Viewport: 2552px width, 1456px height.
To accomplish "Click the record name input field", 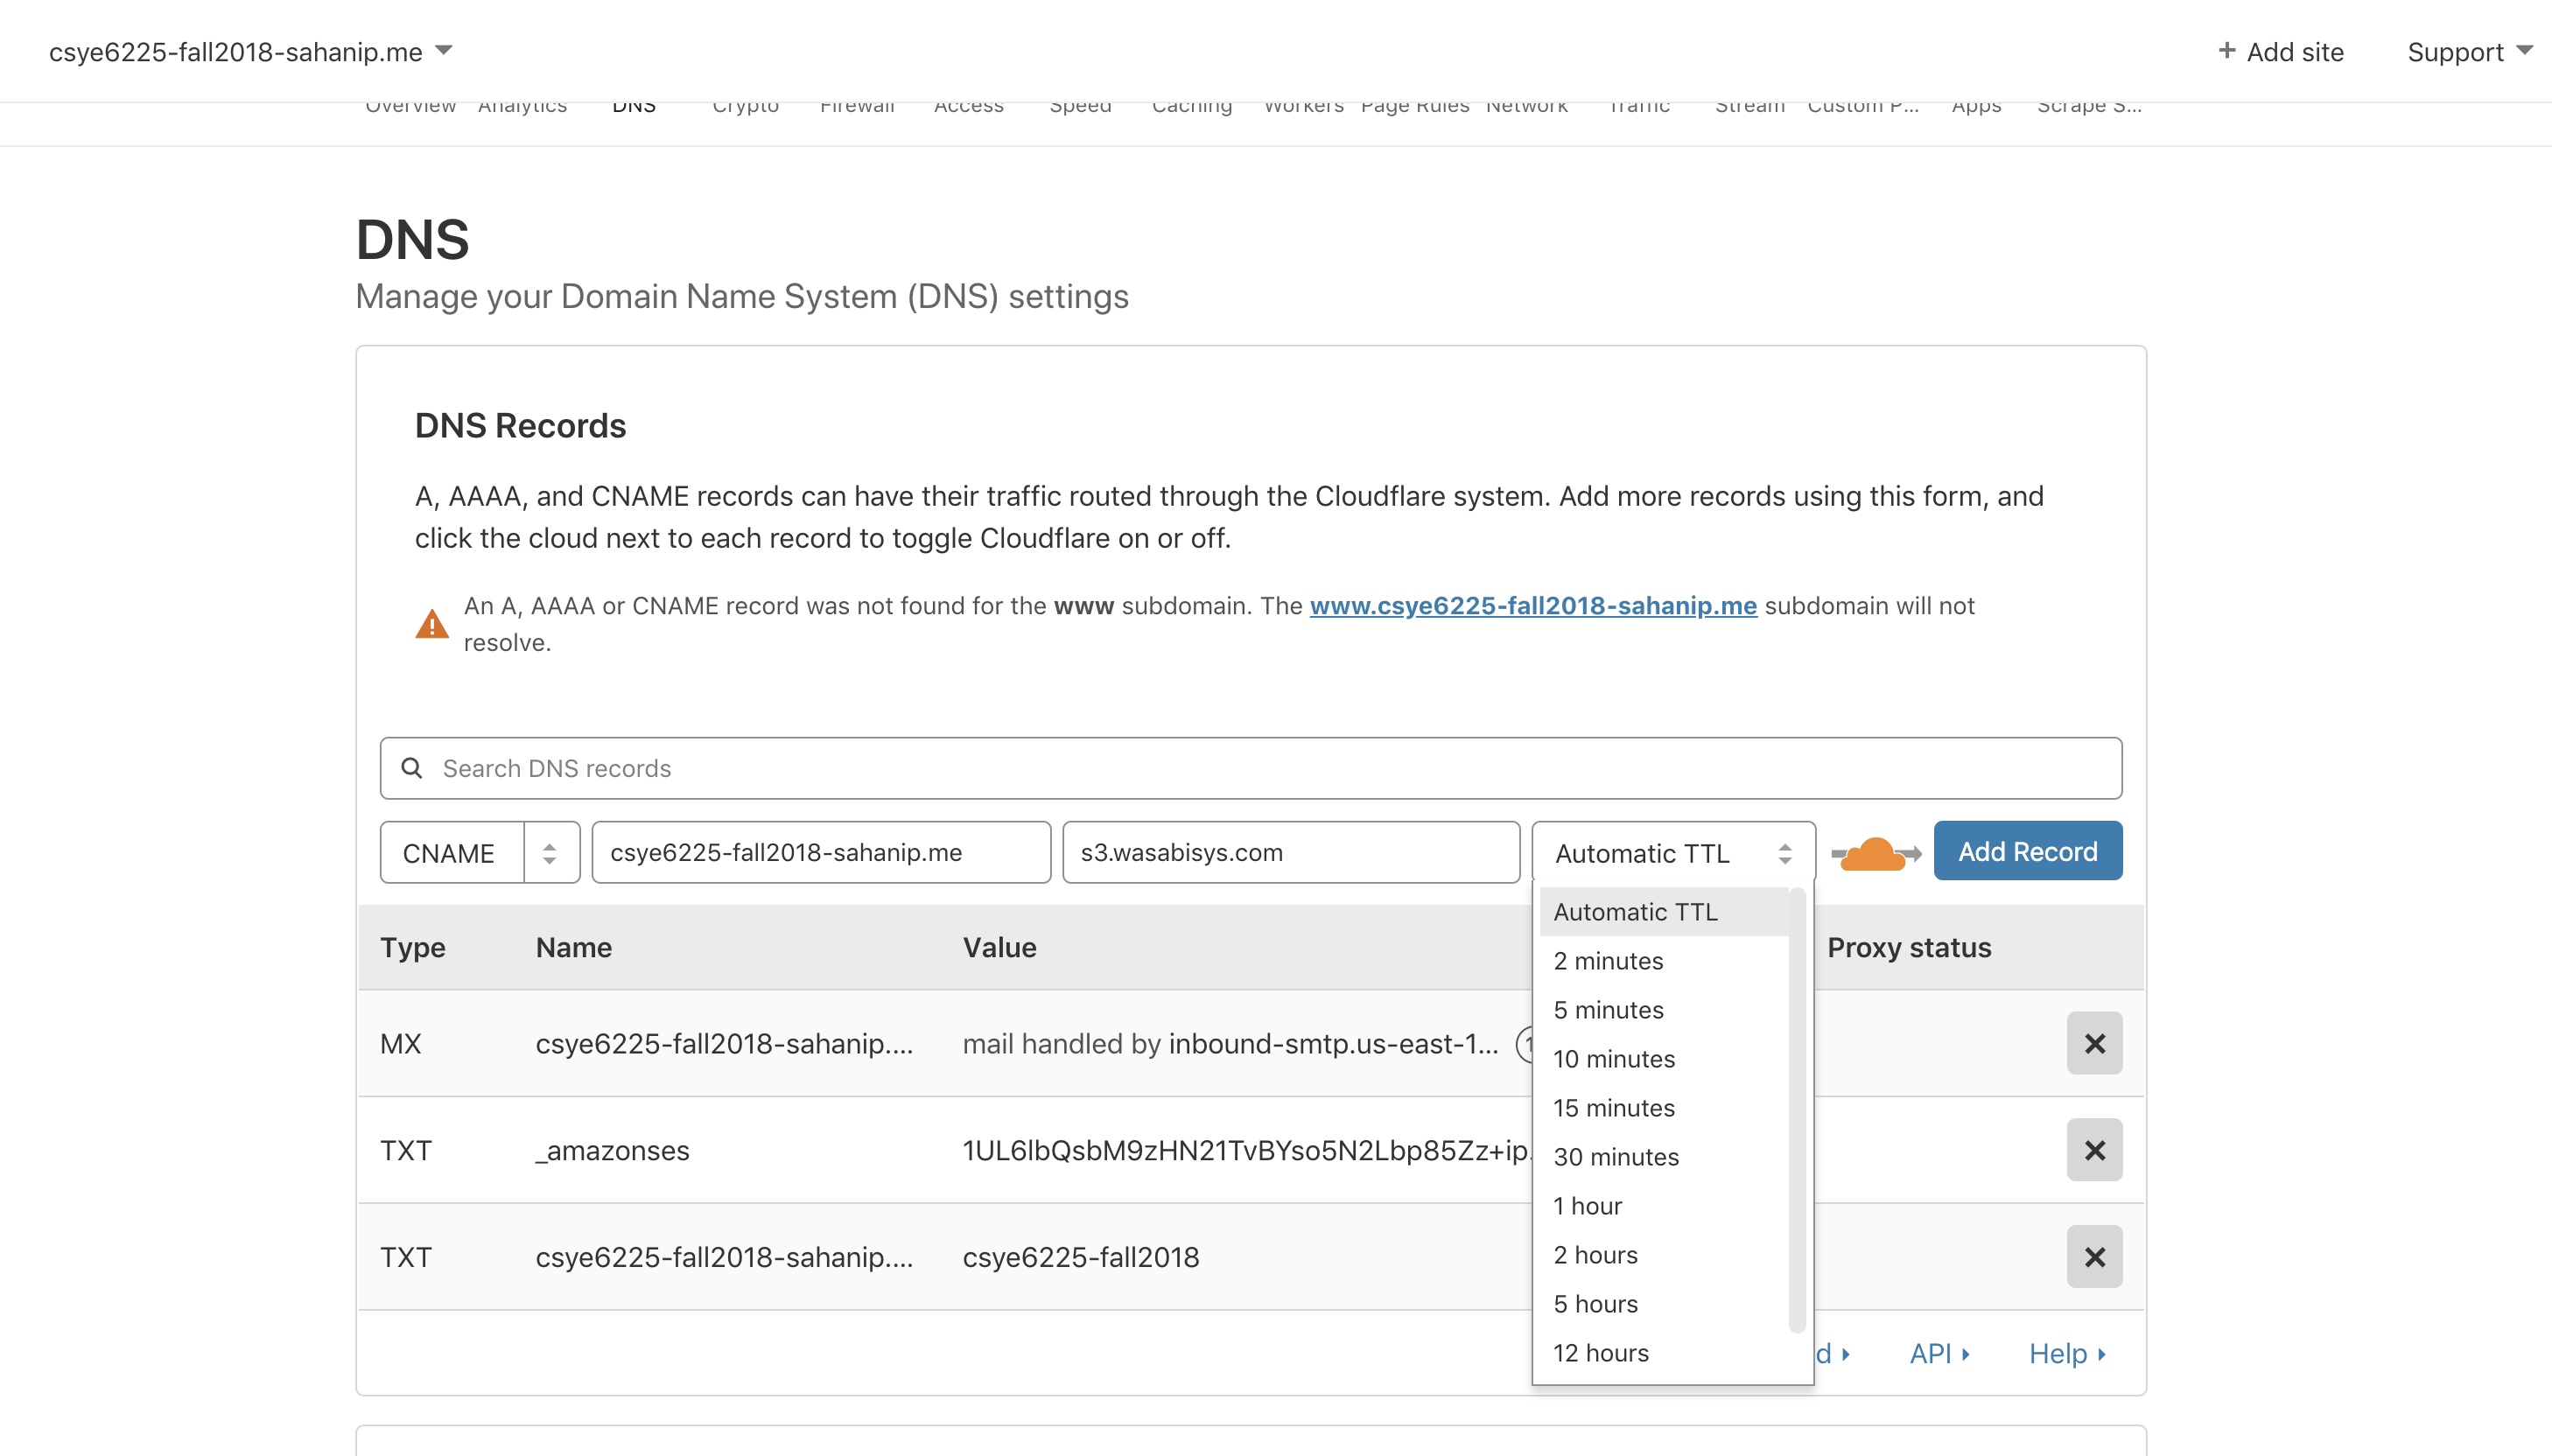I will [x=821, y=853].
